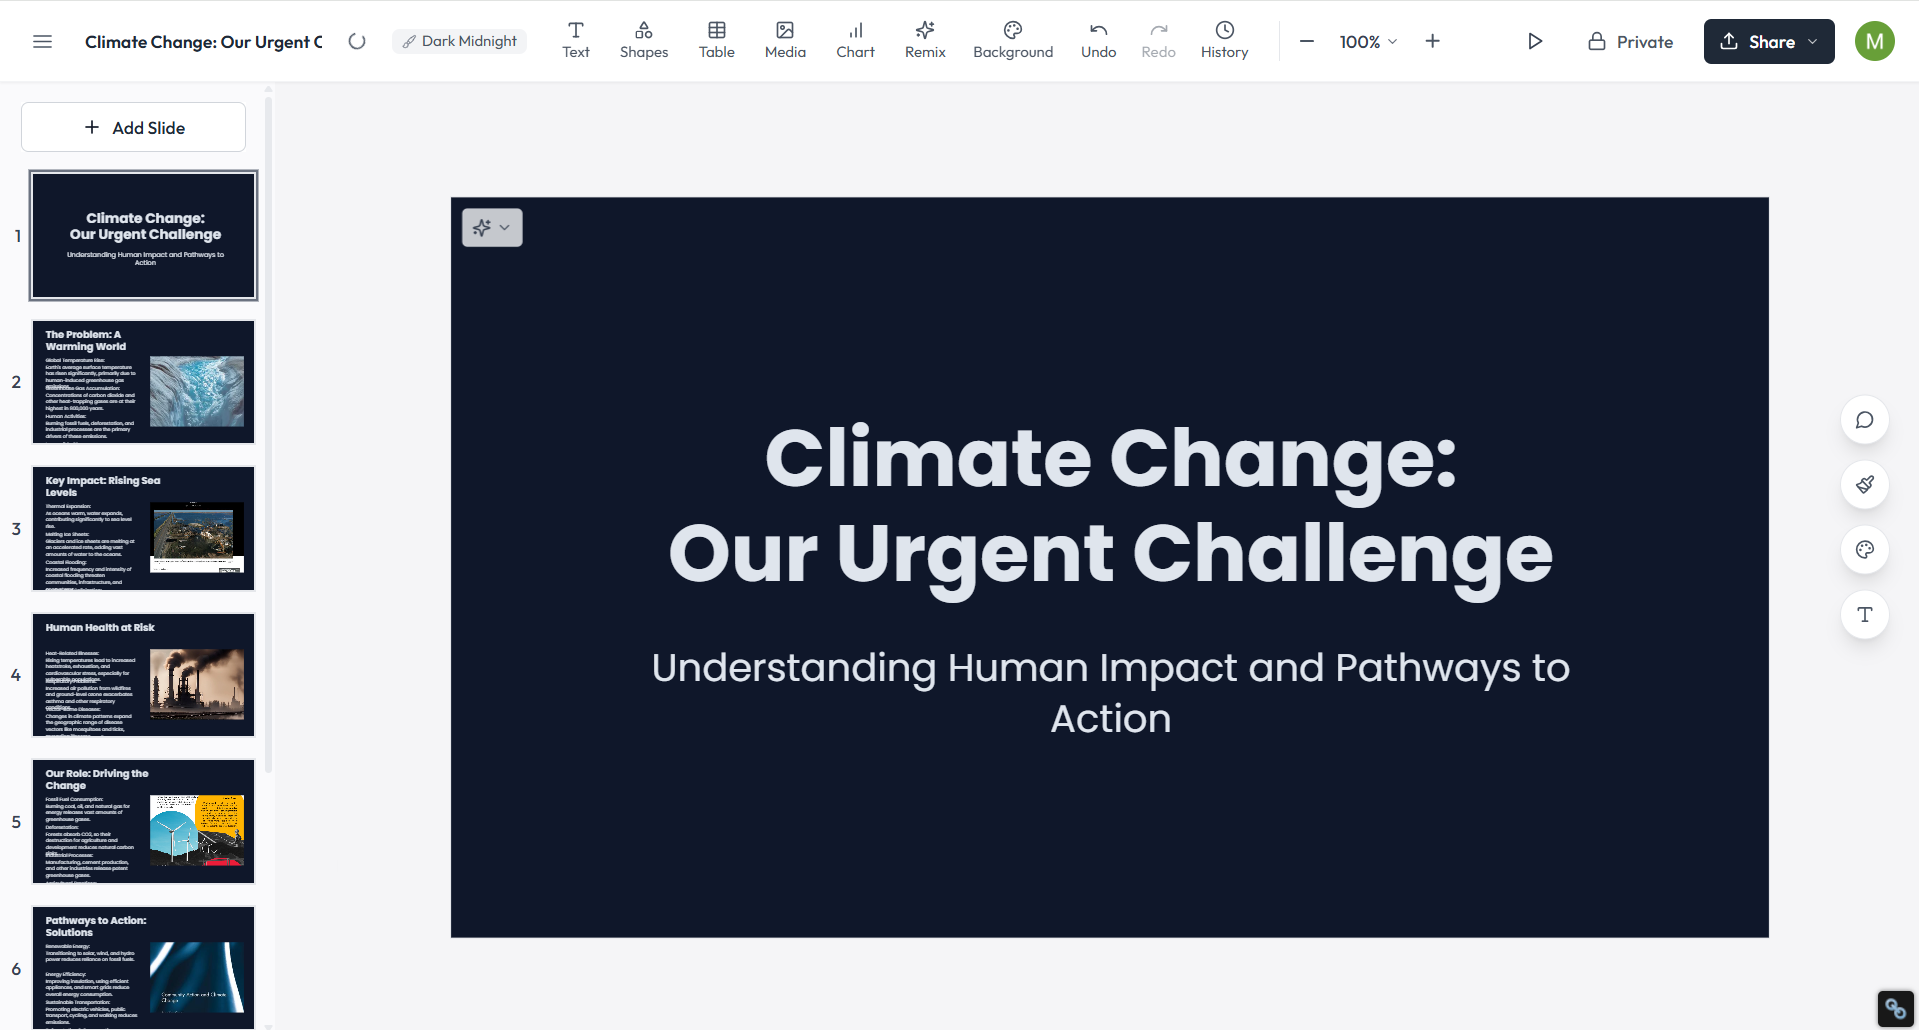Open the color palette icon on right
This screenshot has height=1030, width=1919.
click(x=1864, y=550)
